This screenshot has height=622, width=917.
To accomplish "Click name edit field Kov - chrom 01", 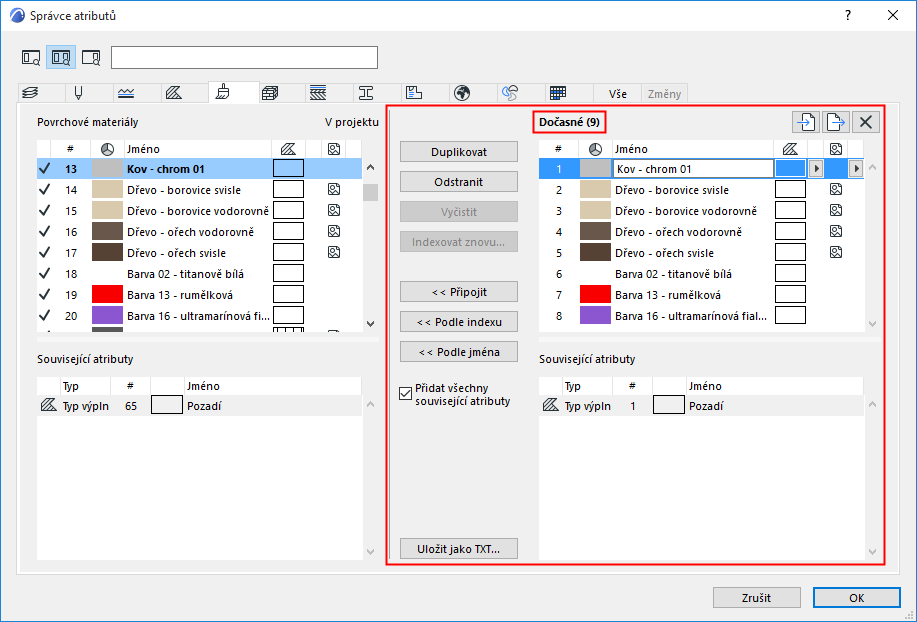I will (x=694, y=169).
